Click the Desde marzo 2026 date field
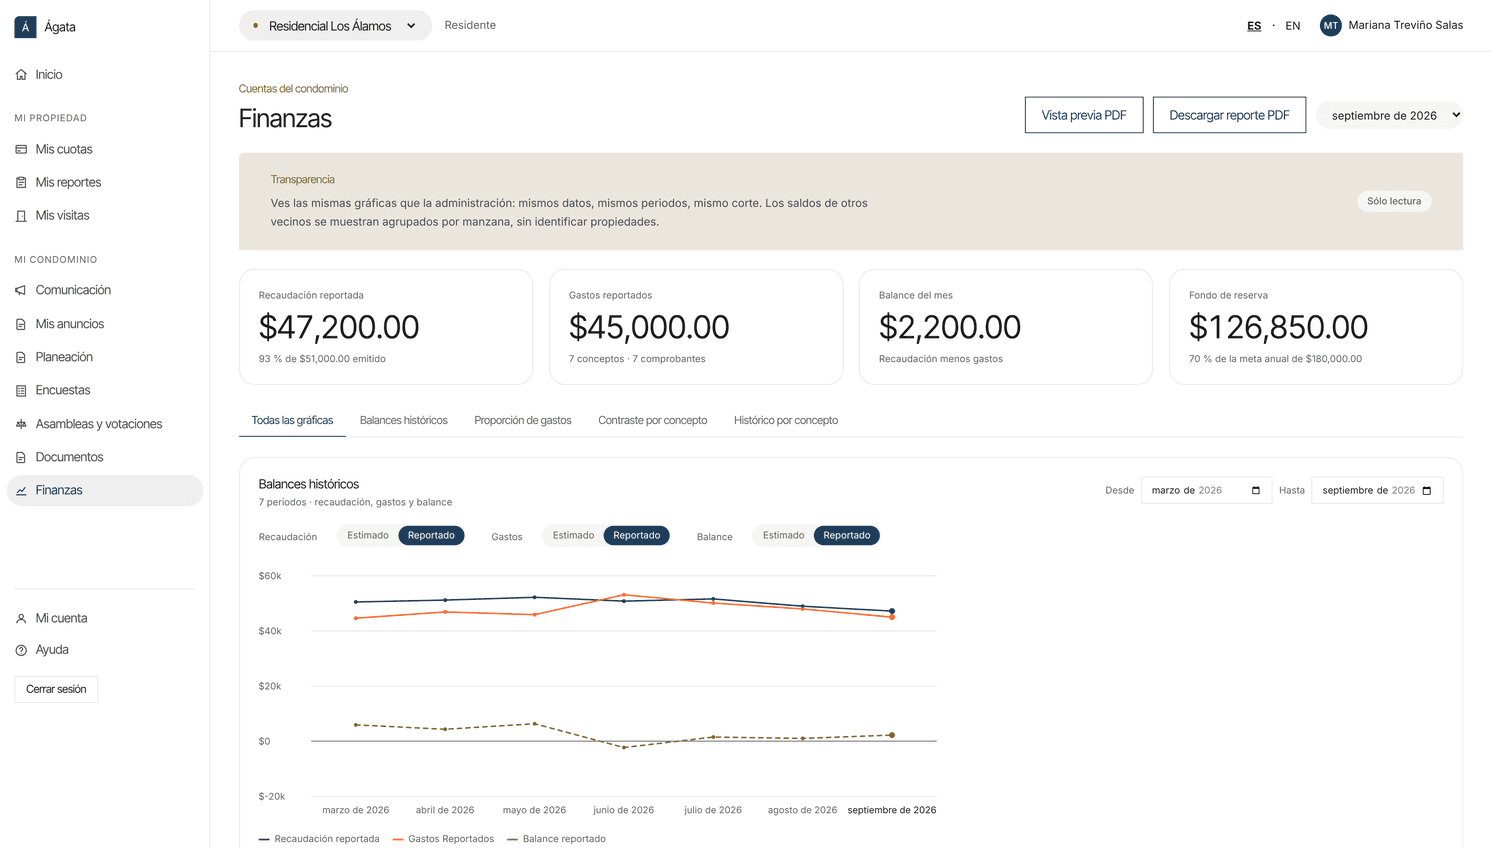The height and width of the screenshot is (848, 1492). (x=1206, y=490)
